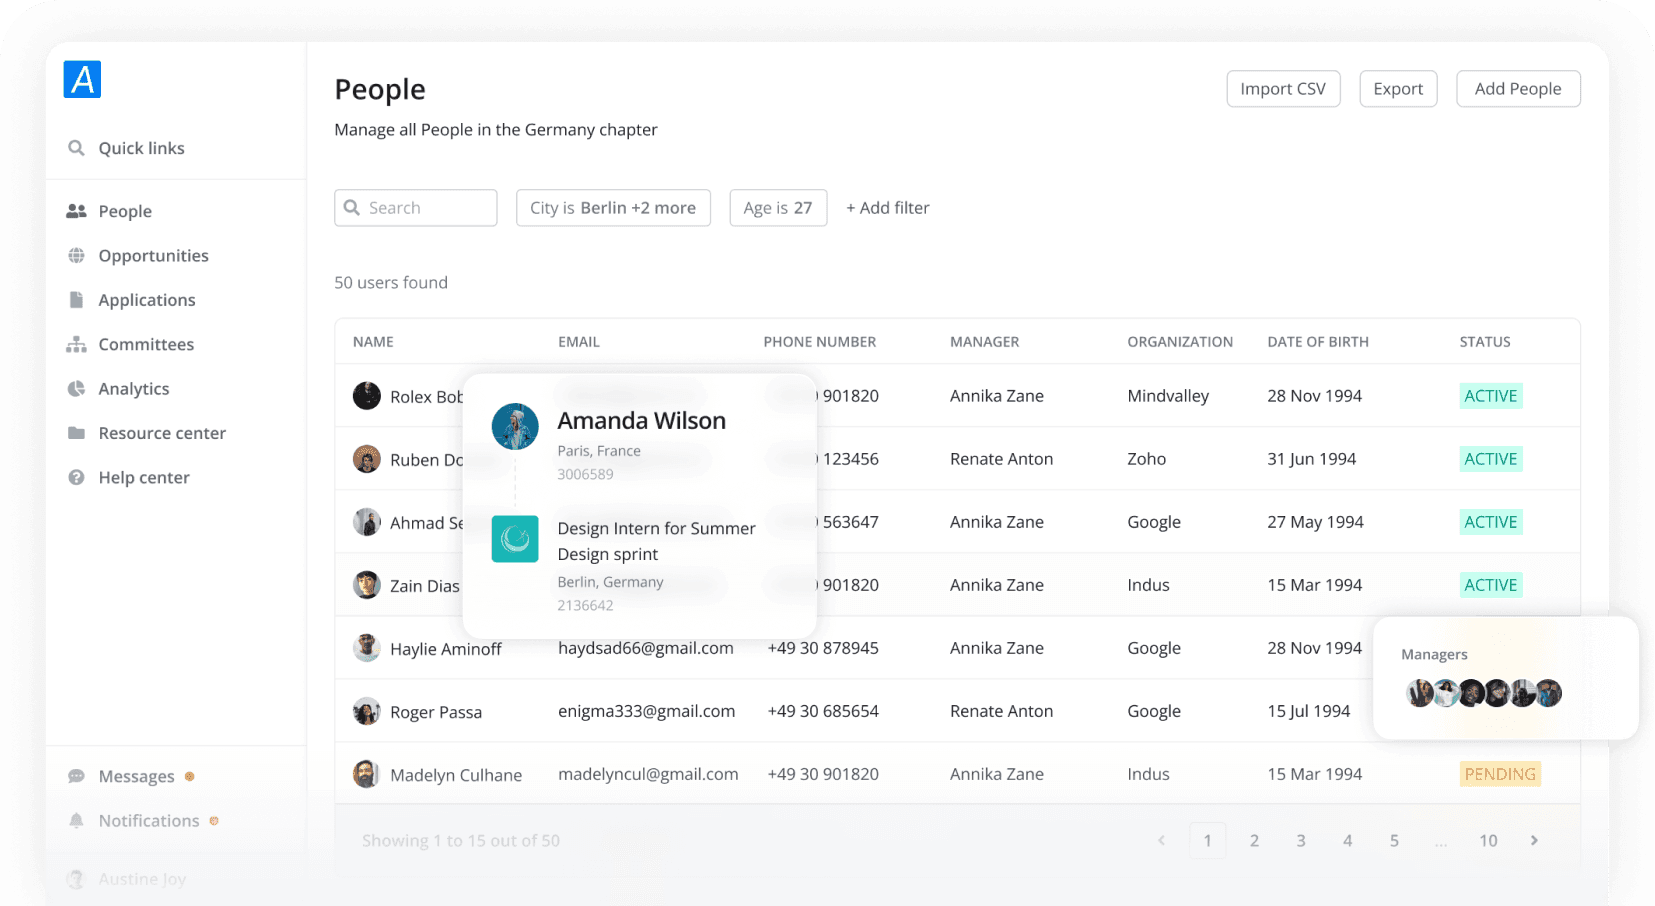This screenshot has height=906, width=1655.
Task: Click the Renate Anton manager in Zoho row
Action: point(1001,459)
